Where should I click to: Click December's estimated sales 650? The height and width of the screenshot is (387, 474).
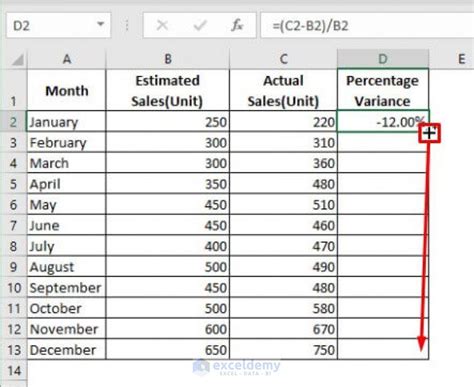point(168,350)
